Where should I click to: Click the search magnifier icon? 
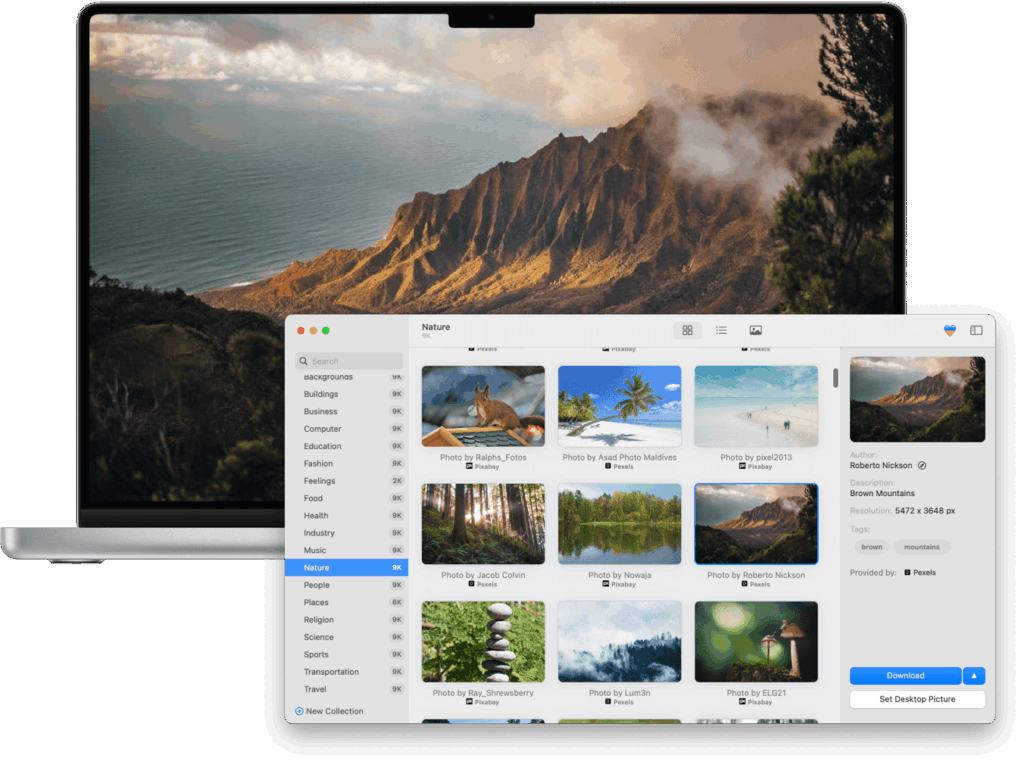[x=303, y=361]
